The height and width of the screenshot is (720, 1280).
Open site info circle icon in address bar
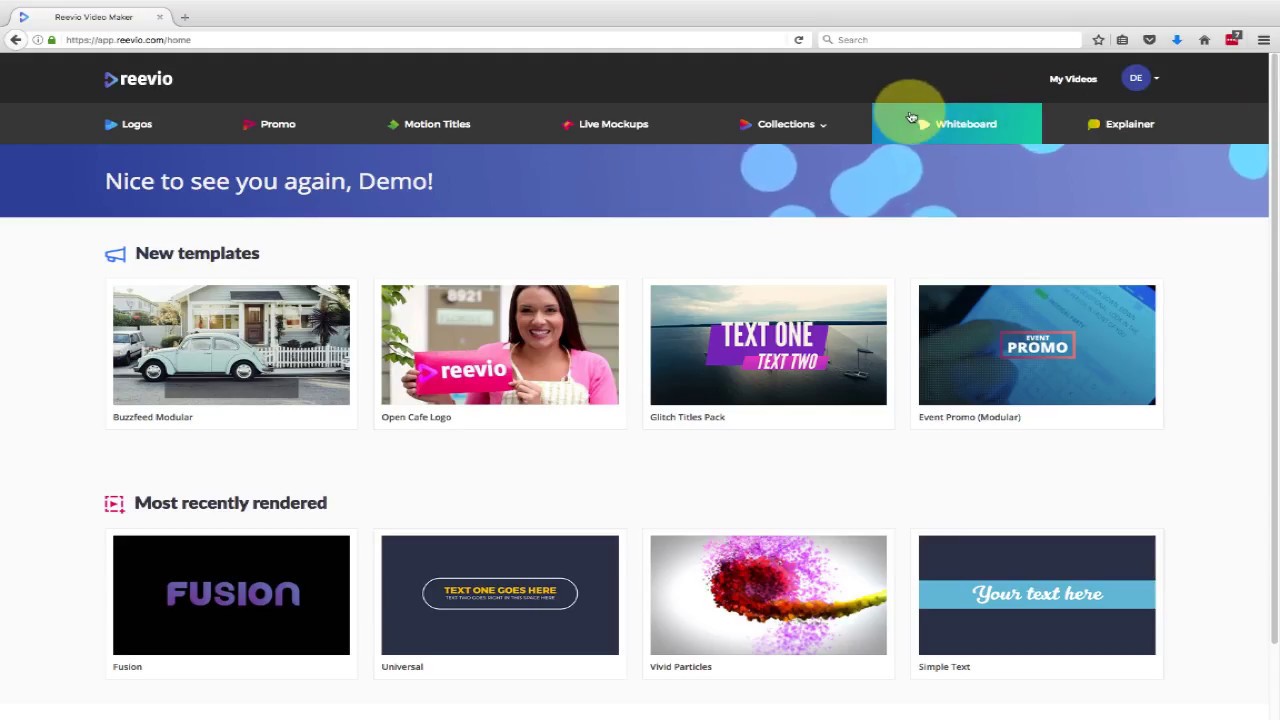(38, 40)
